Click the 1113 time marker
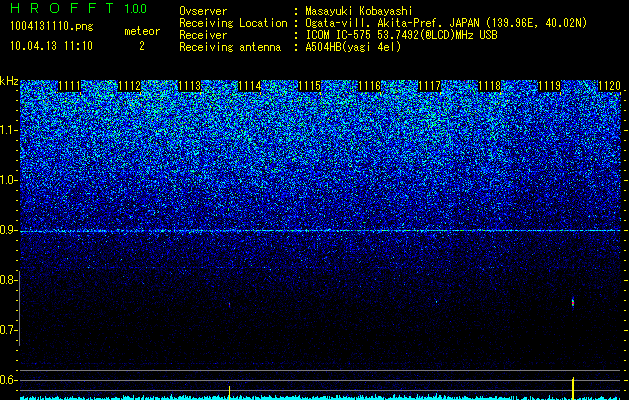Viewport: 629px width, 400px height. [189, 86]
